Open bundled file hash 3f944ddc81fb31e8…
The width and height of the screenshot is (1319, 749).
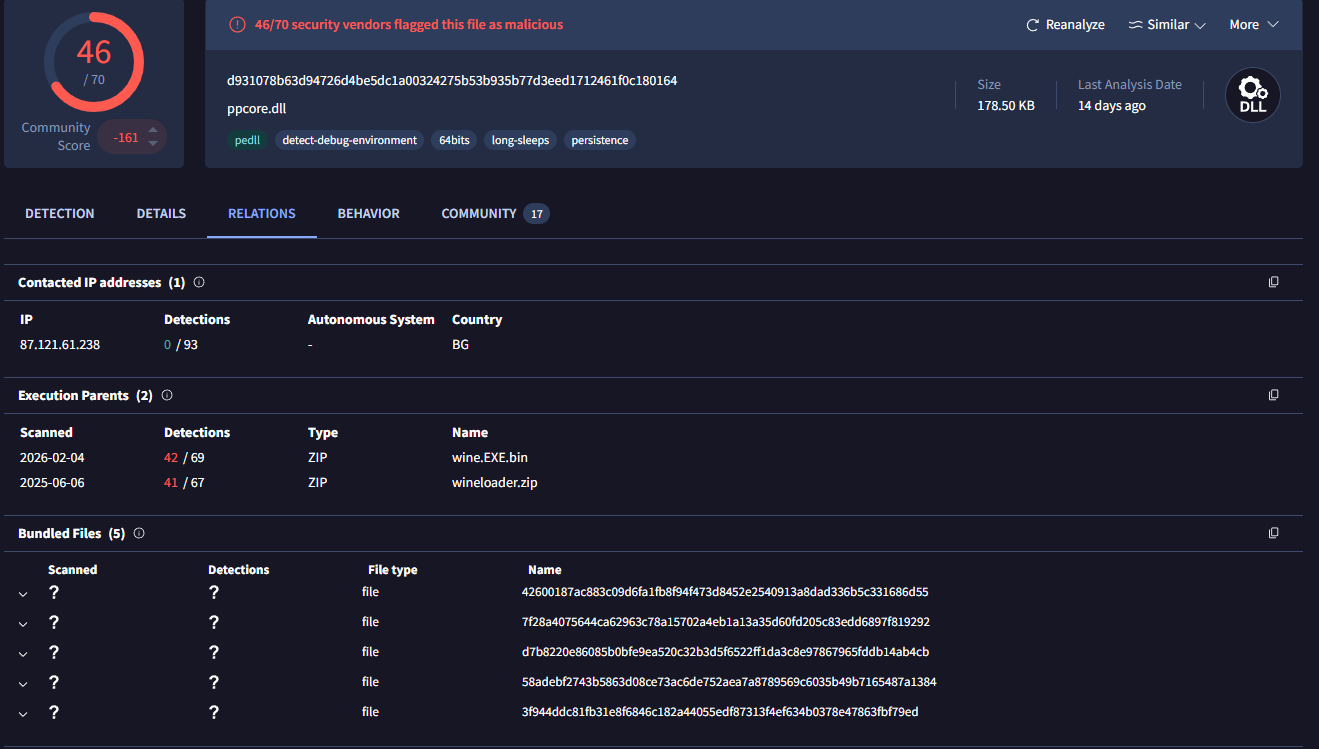(x=720, y=712)
